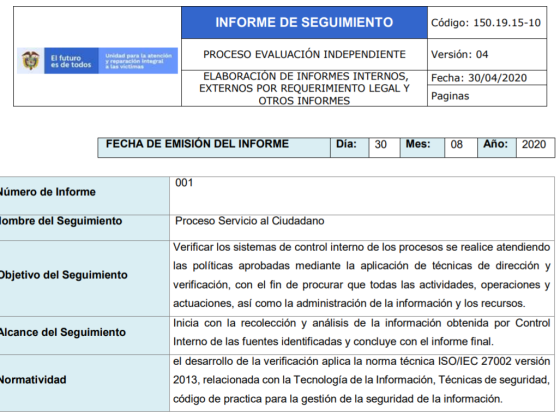Click 'Inicia con la recolección y análisis' line
Viewport: 560px width, 420px height.
pyautogui.click(x=361, y=323)
